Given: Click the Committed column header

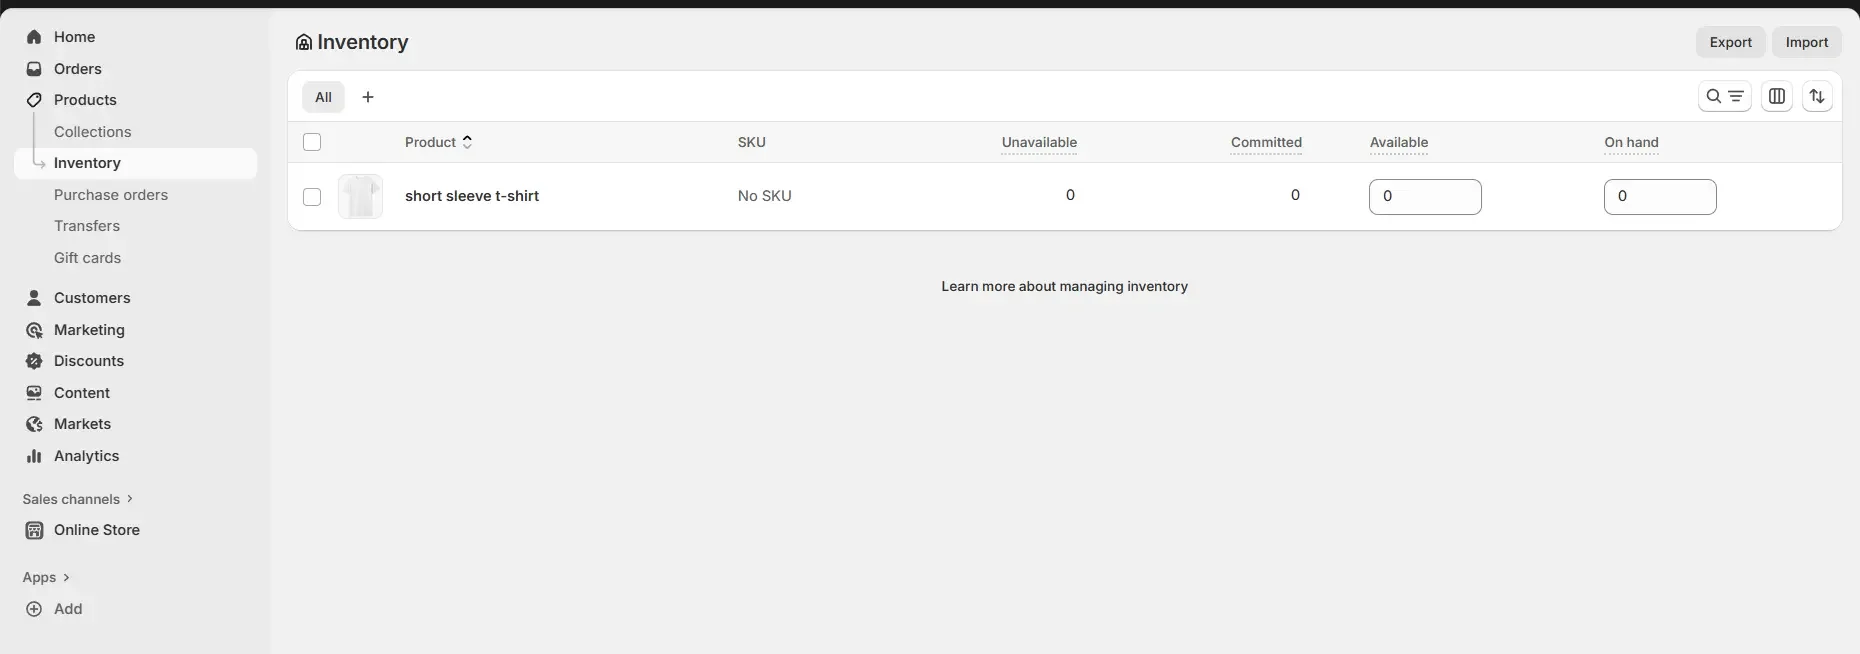Looking at the screenshot, I should pyautogui.click(x=1266, y=142).
